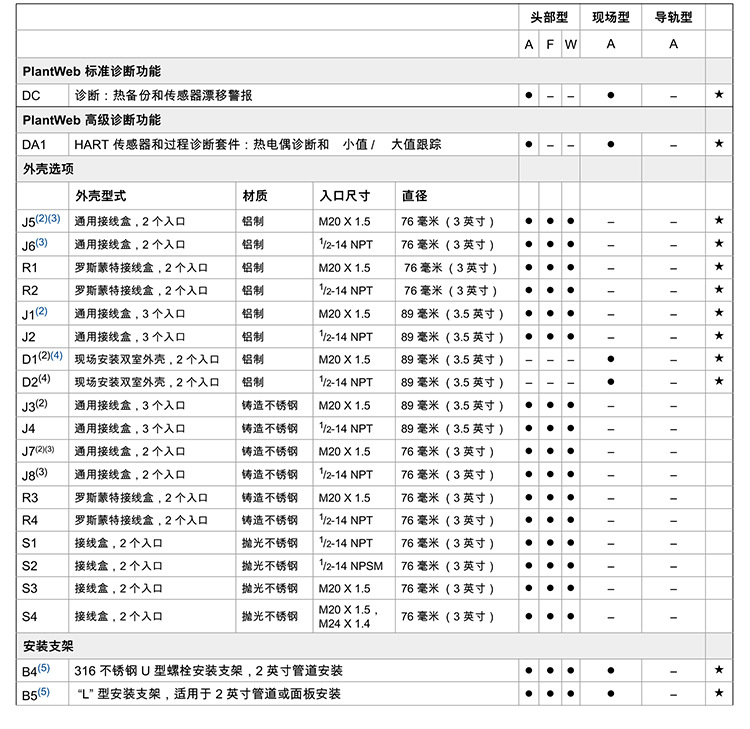Click the star icon in the DC row
The image size is (750, 729).
pyautogui.click(x=719, y=95)
